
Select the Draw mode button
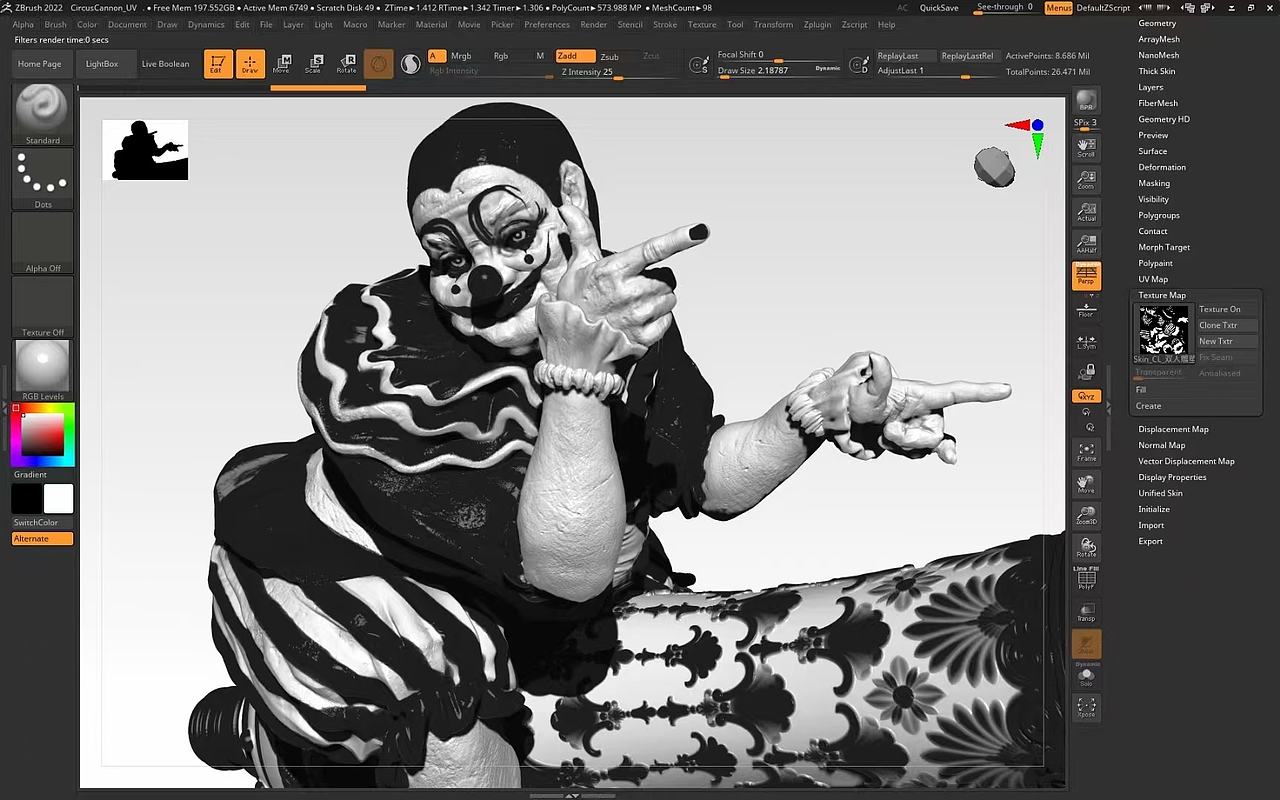click(x=250, y=64)
